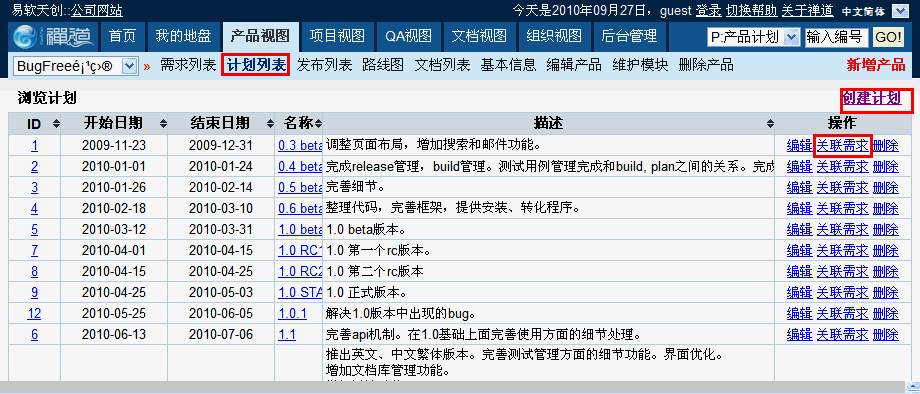
Task: Click the 创建计划 link
Action: pos(871,98)
